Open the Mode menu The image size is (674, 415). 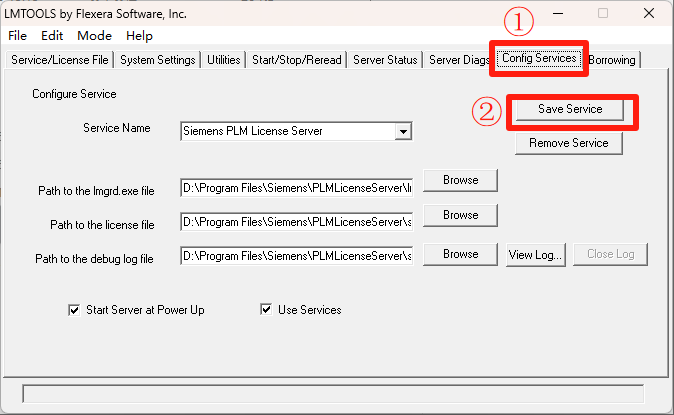click(x=95, y=35)
